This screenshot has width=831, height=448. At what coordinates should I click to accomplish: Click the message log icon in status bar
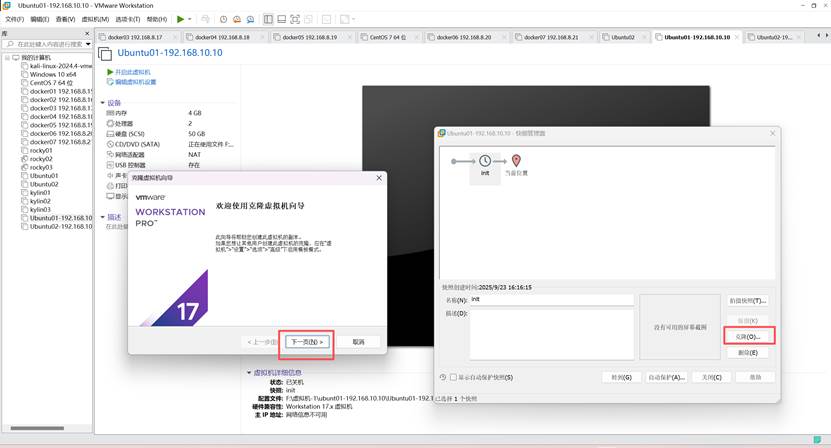coord(817,440)
